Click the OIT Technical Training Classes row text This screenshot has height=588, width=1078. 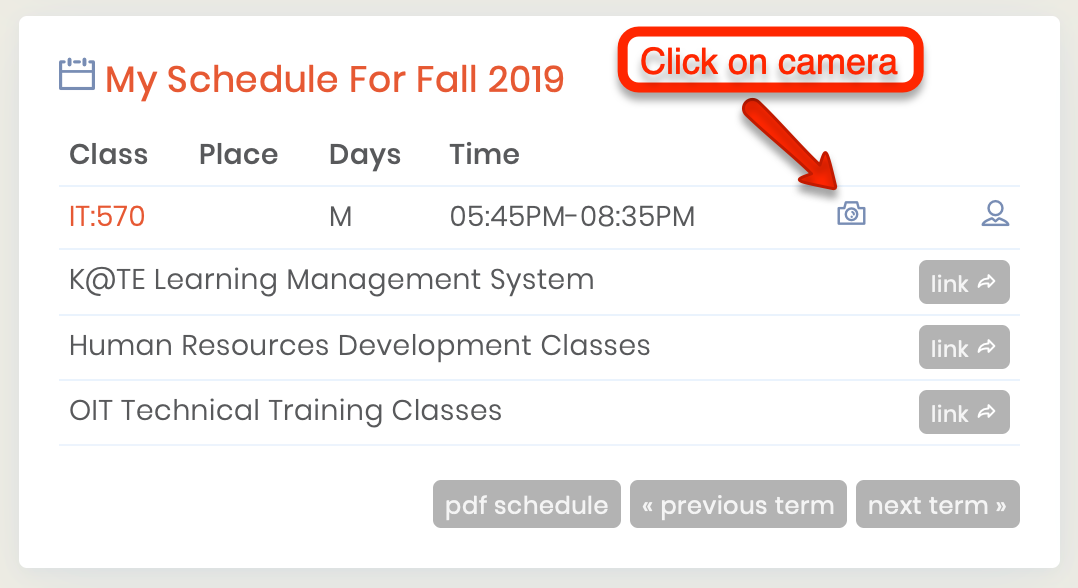pyautogui.click(x=285, y=410)
